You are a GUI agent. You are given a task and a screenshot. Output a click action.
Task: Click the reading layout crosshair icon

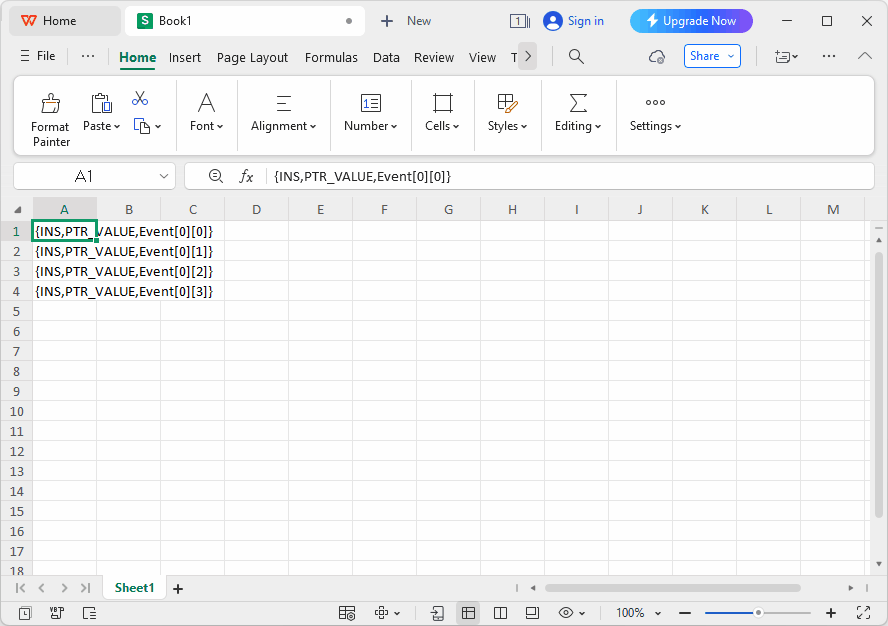pos(382,613)
